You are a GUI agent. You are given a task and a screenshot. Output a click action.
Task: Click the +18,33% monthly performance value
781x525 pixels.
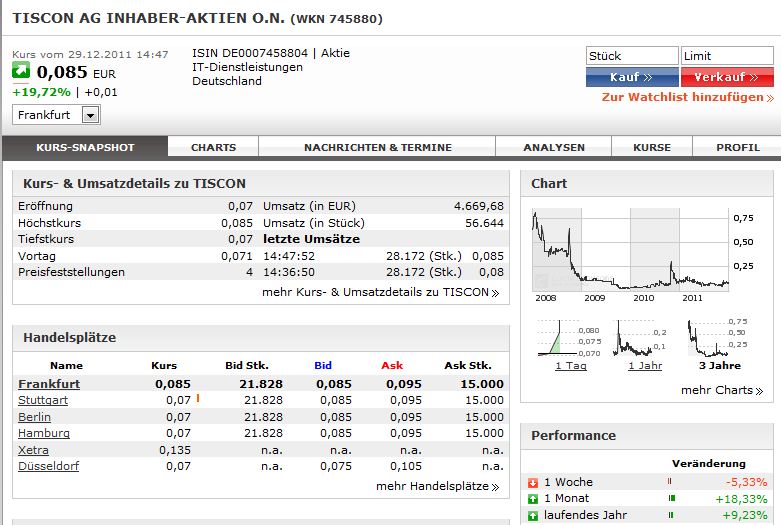pyautogui.click(x=741, y=499)
